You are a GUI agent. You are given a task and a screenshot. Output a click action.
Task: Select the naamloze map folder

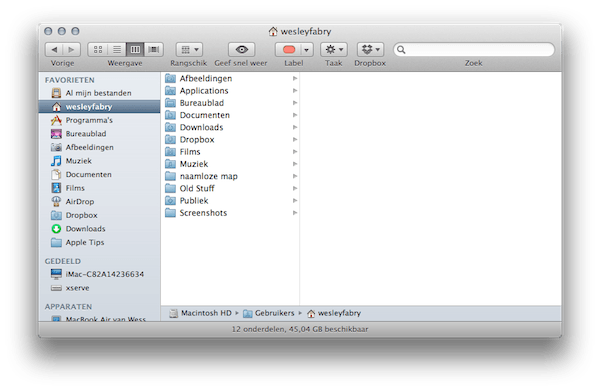(x=230, y=176)
